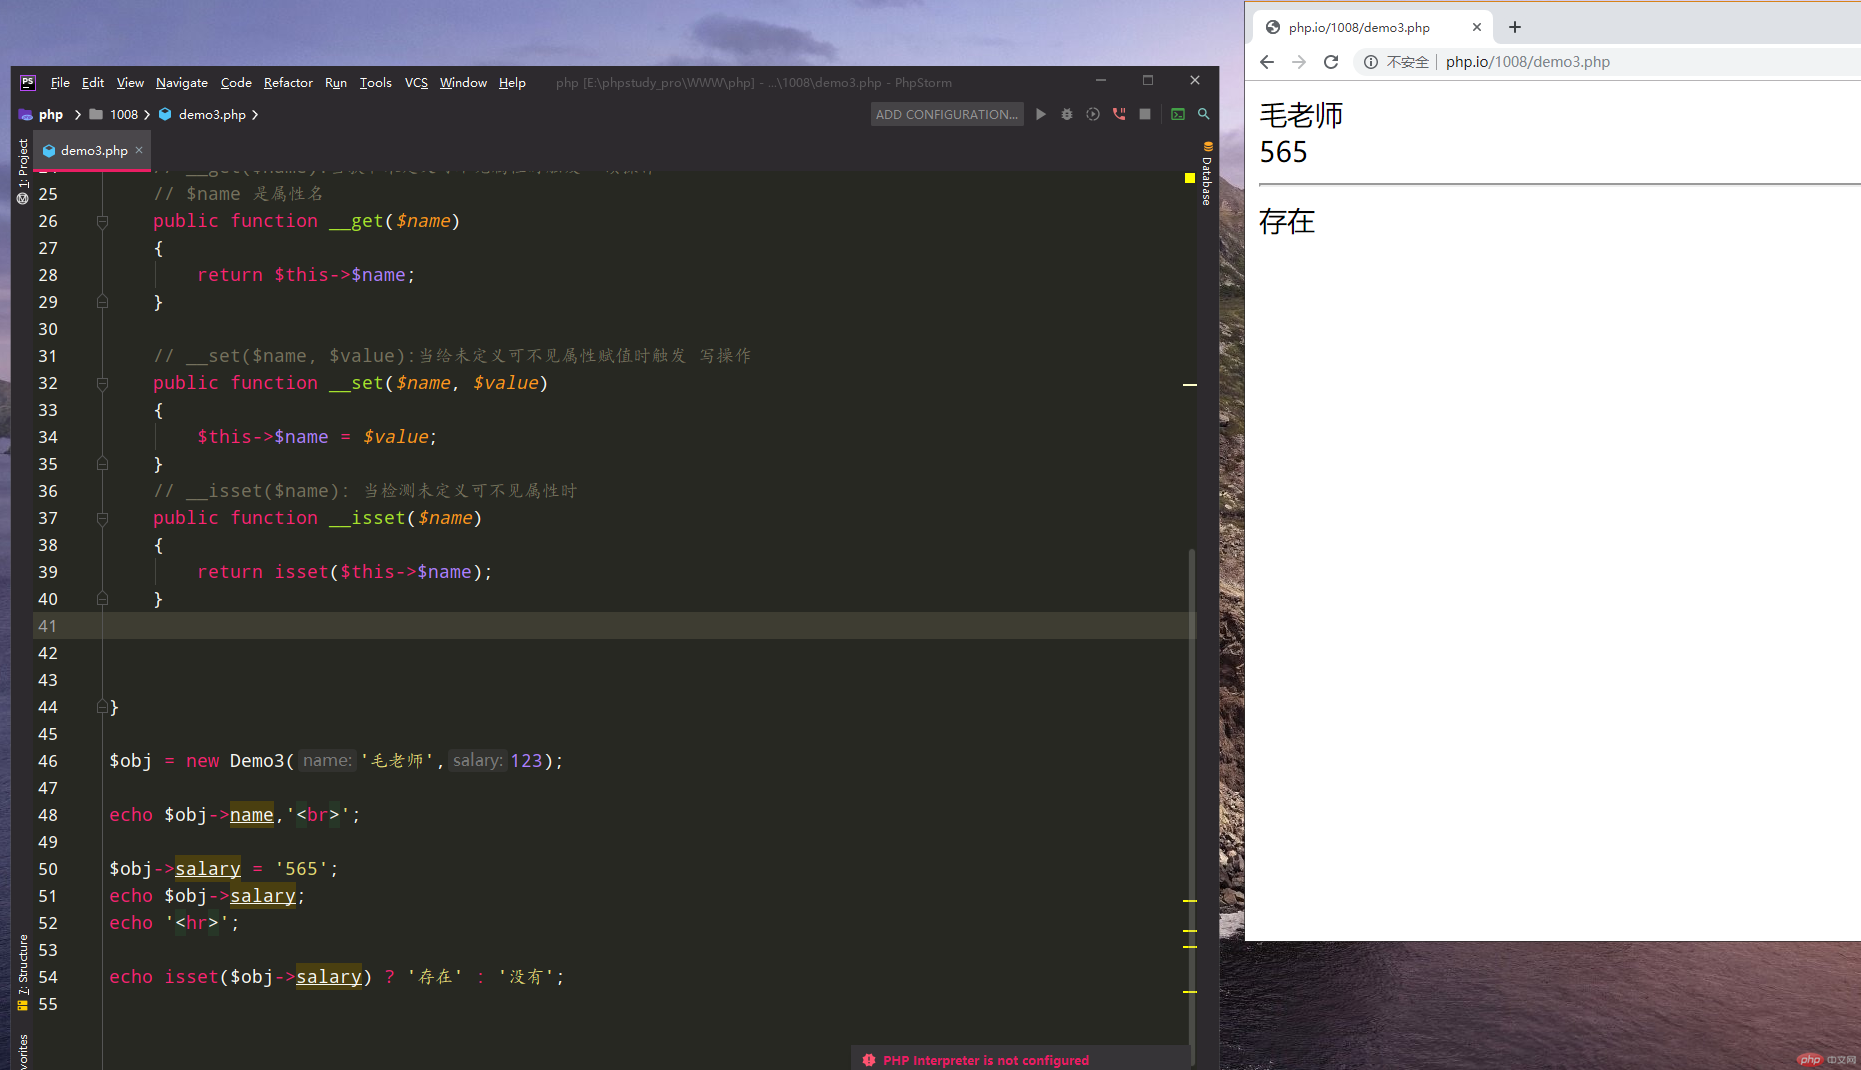1861x1070 pixels.
Task: Click line number 54 in gutter
Action: 48,977
